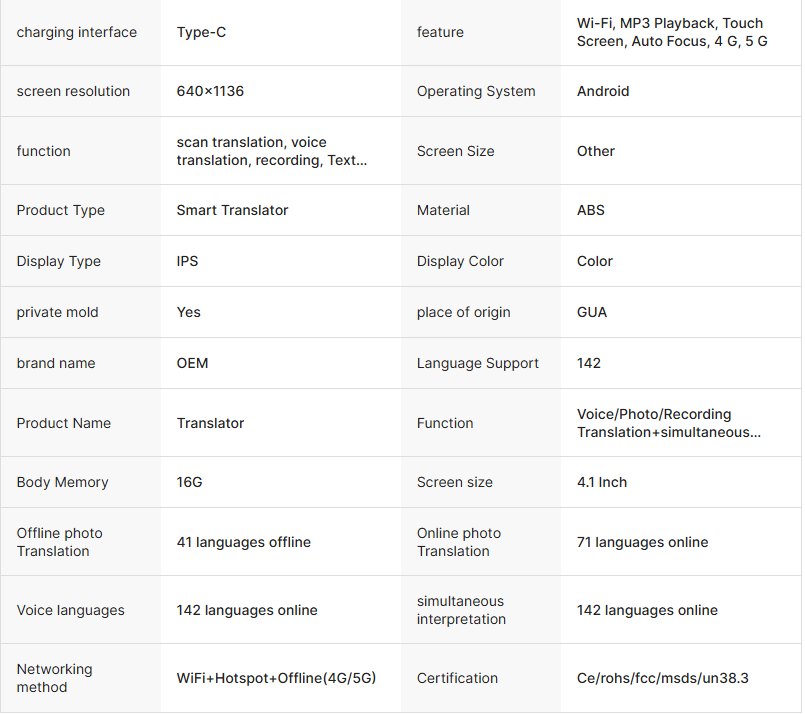
Task: Select the '4.1 Inch' screen size value
Action: pyautogui.click(x=602, y=482)
